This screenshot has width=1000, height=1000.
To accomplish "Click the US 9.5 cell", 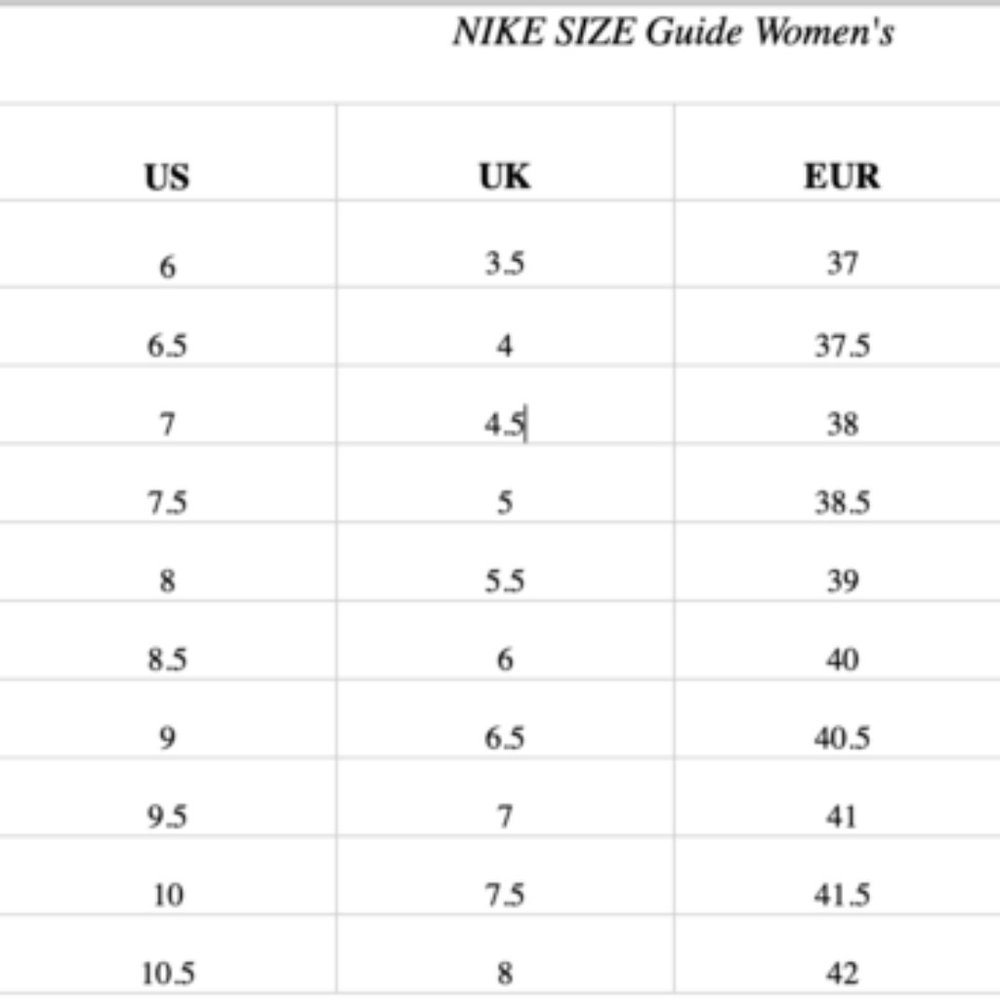I will coord(167,817).
